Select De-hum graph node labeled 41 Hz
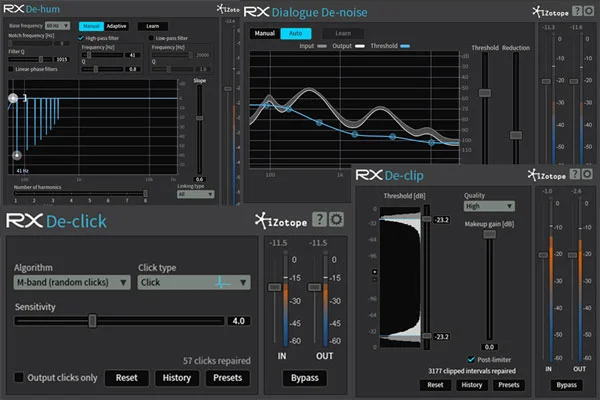Viewport: 600px width, 400px height. pyautogui.click(x=17, y=155)
